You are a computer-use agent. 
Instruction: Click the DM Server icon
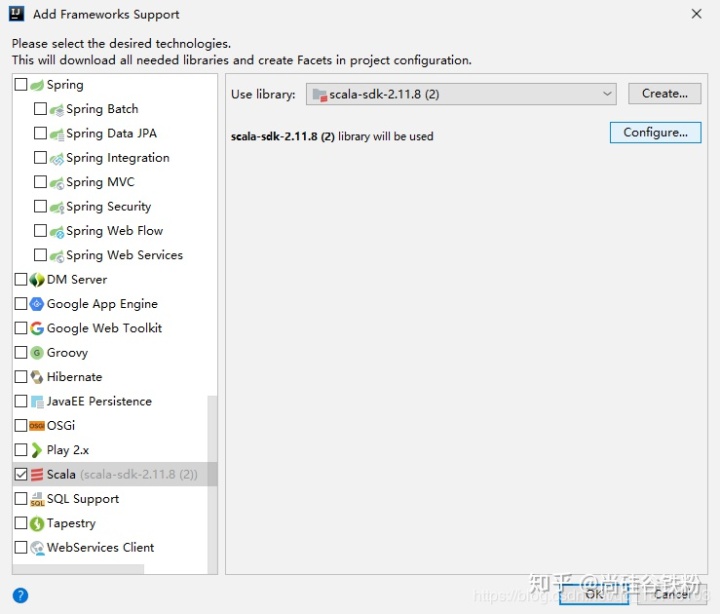37,280
